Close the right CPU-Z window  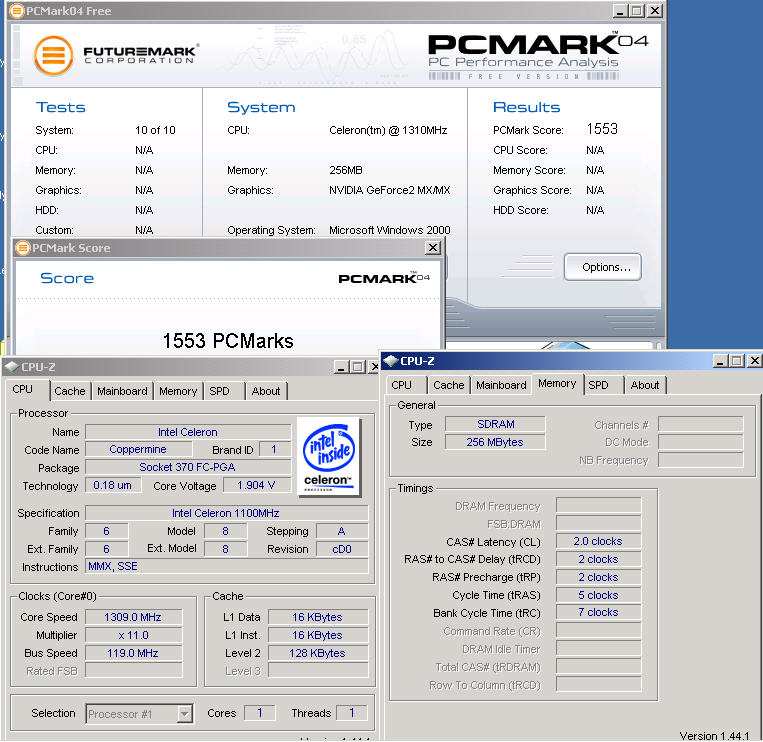754,361
